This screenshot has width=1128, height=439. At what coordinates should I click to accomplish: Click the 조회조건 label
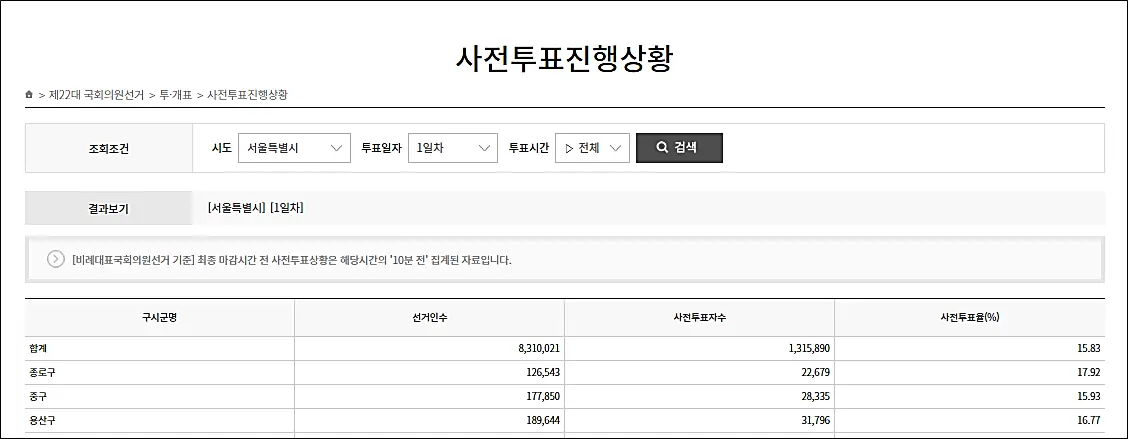click(109, 149)
